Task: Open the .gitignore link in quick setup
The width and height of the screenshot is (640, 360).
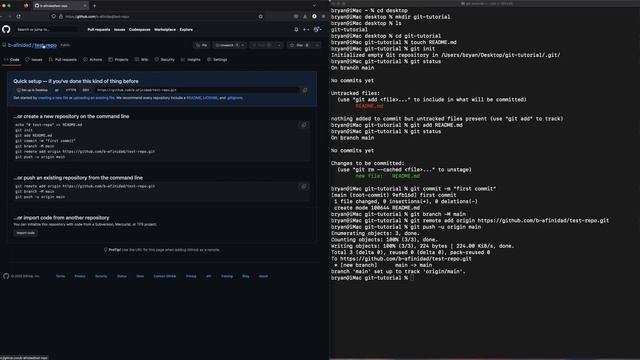Action: [235, 98]
